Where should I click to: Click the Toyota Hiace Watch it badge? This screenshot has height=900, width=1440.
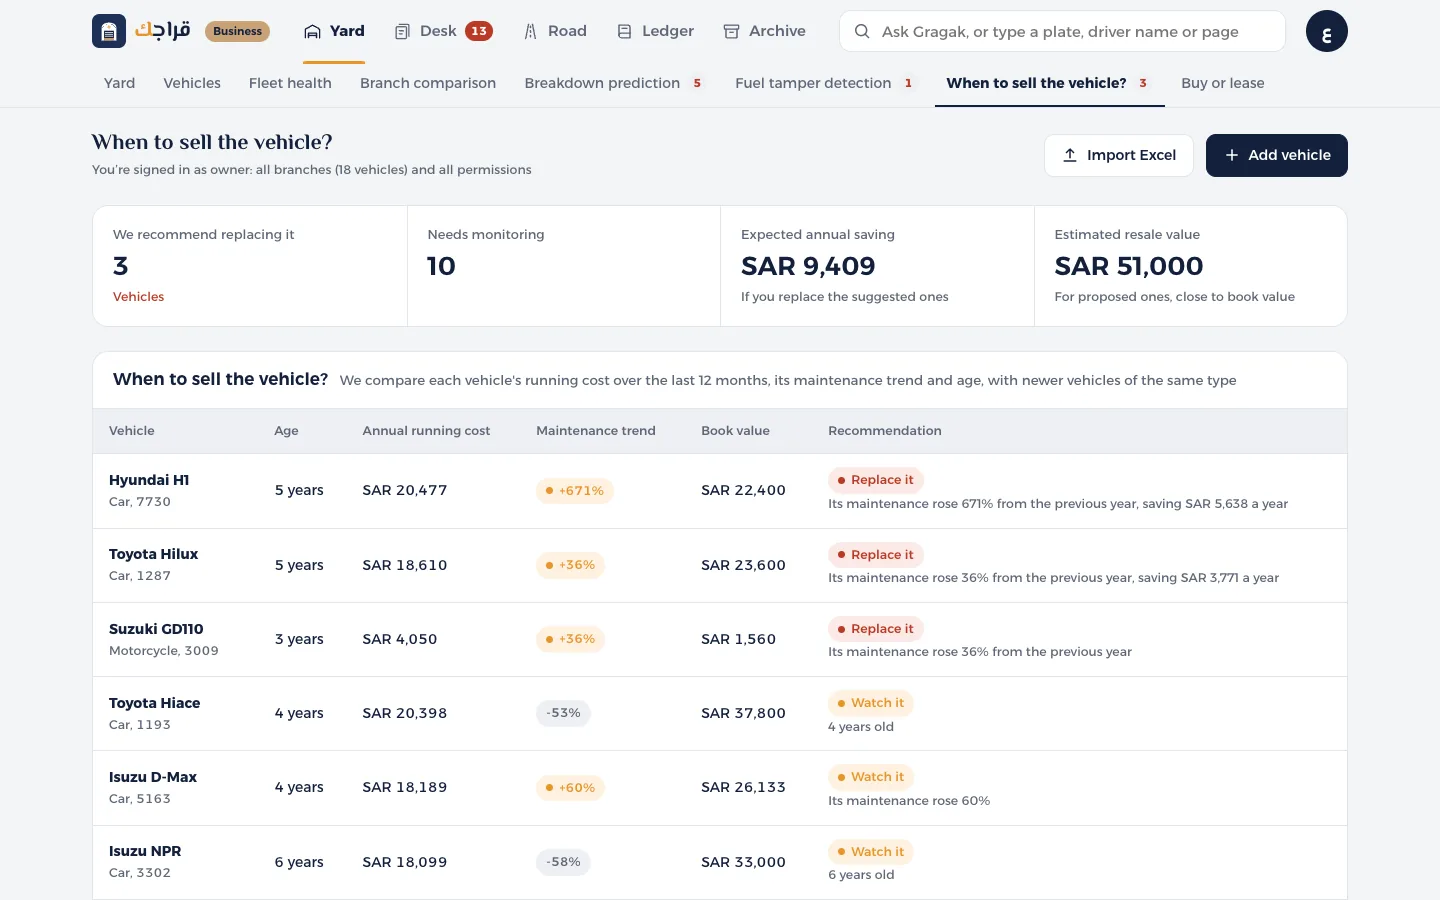(870, 703)
